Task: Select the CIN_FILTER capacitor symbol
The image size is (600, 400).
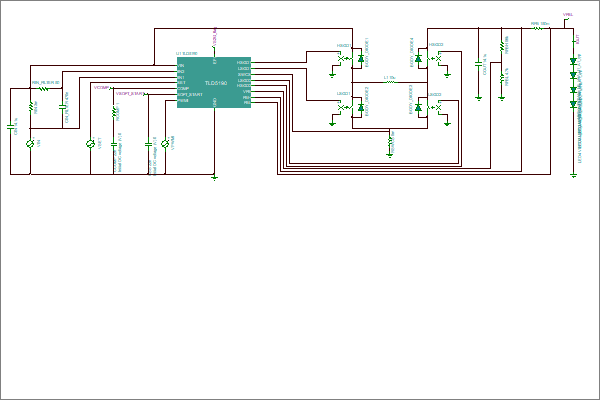Action: click(62, 108)
